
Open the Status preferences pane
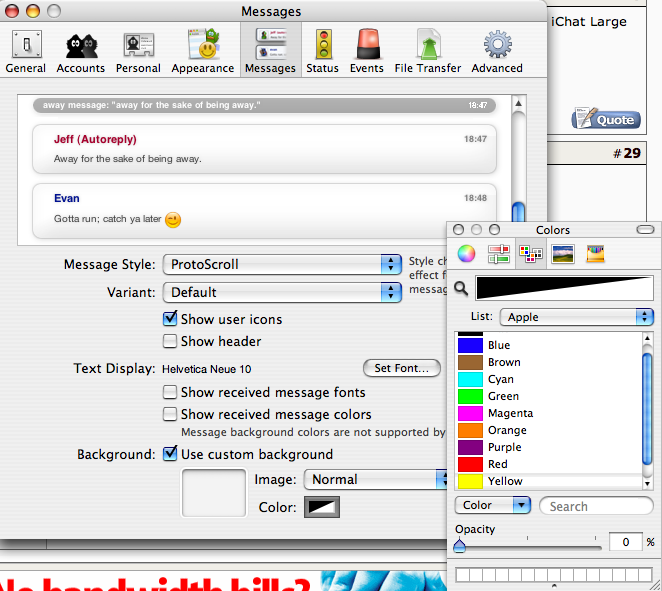(x=323, y=52)
